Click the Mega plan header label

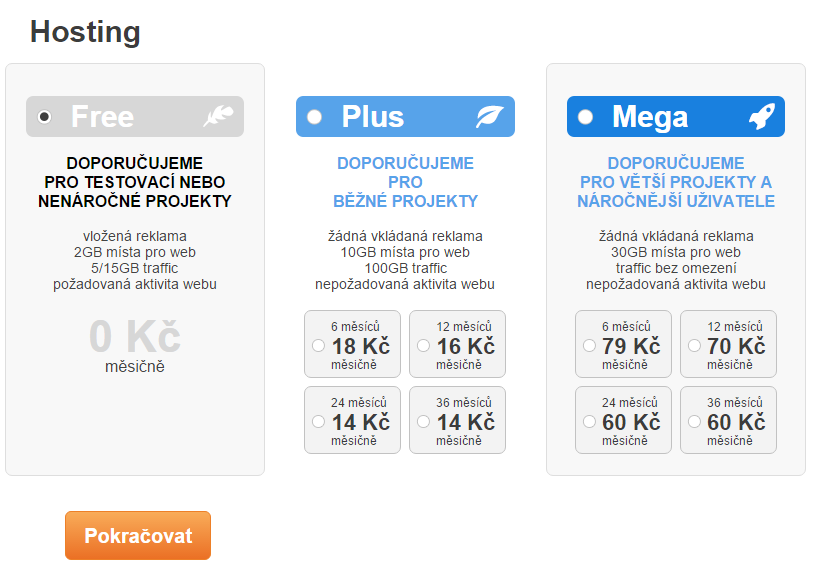pyautogui.click(x=650, y=117)
